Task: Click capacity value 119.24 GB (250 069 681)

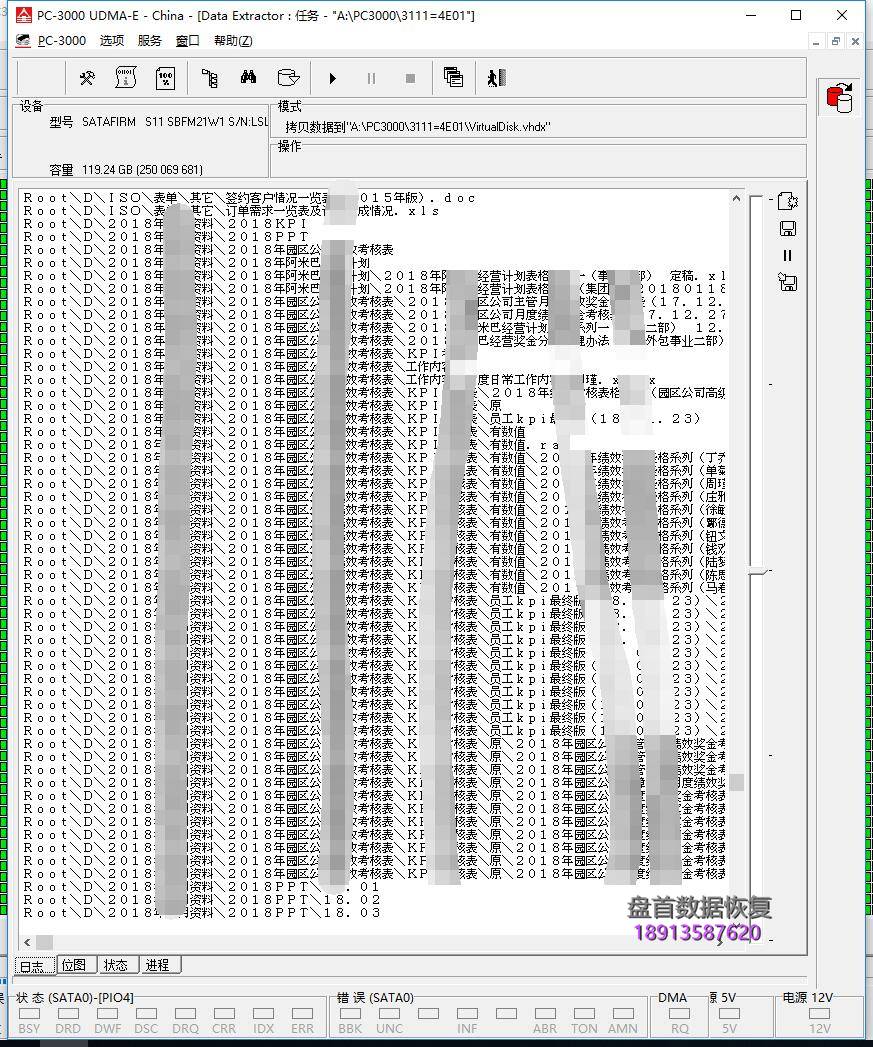Action: pyautogui.click(x=142, y=170)
